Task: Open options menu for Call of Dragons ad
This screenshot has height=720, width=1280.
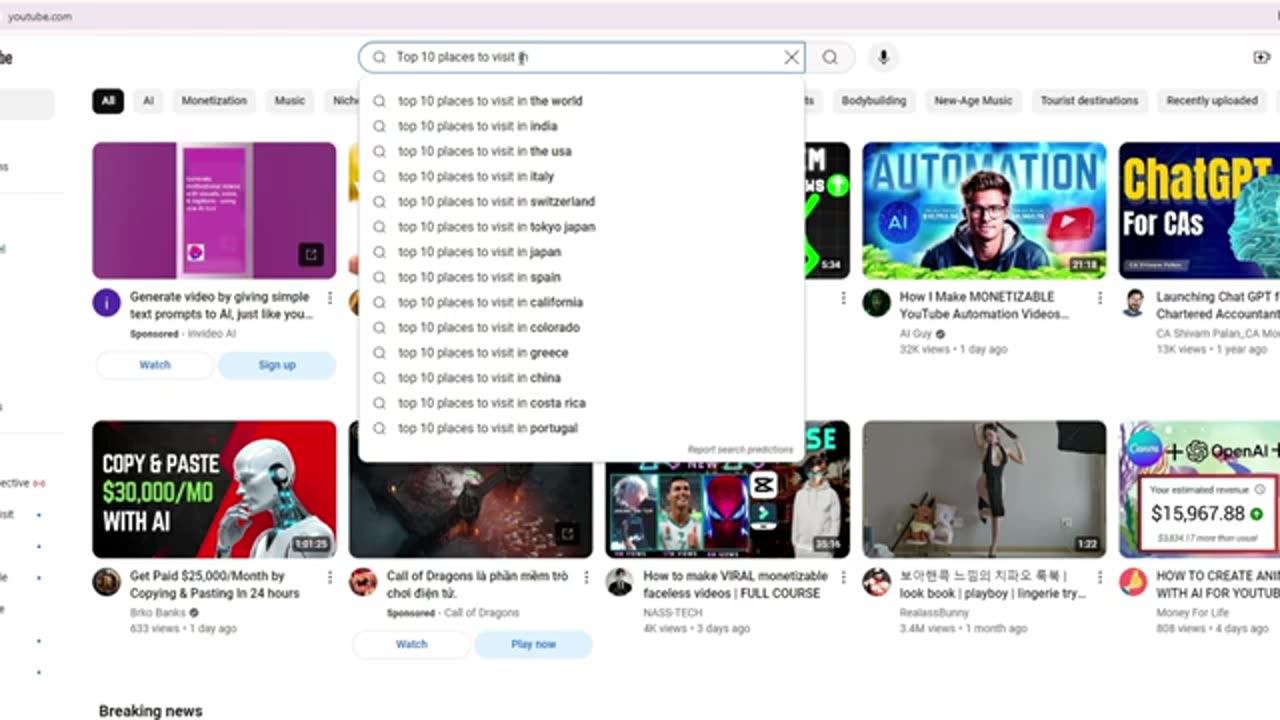Action: click(586, 577)
